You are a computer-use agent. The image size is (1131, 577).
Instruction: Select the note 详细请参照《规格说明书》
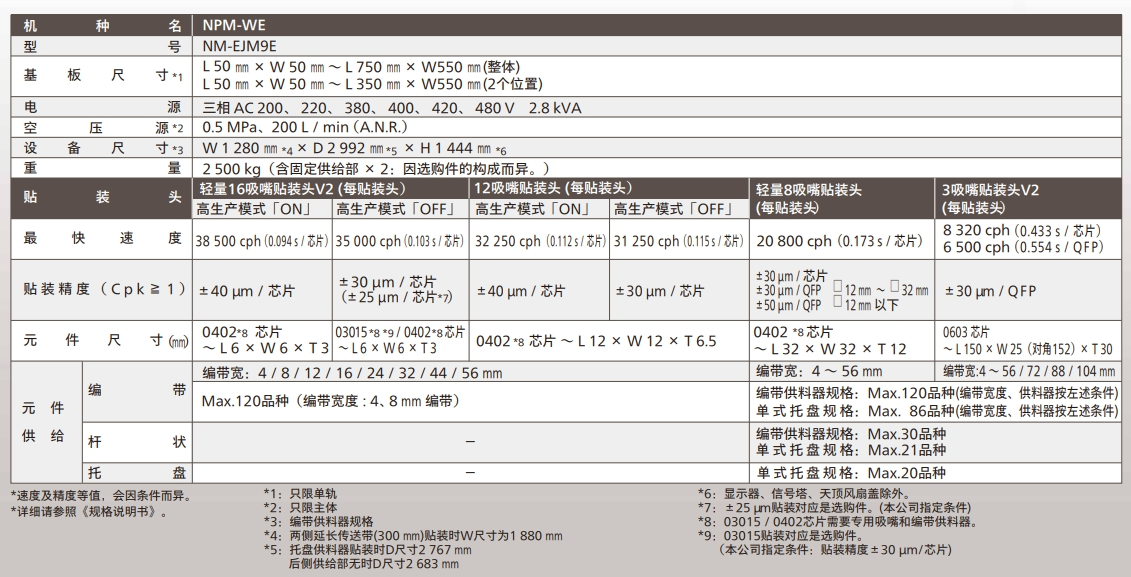92,512
